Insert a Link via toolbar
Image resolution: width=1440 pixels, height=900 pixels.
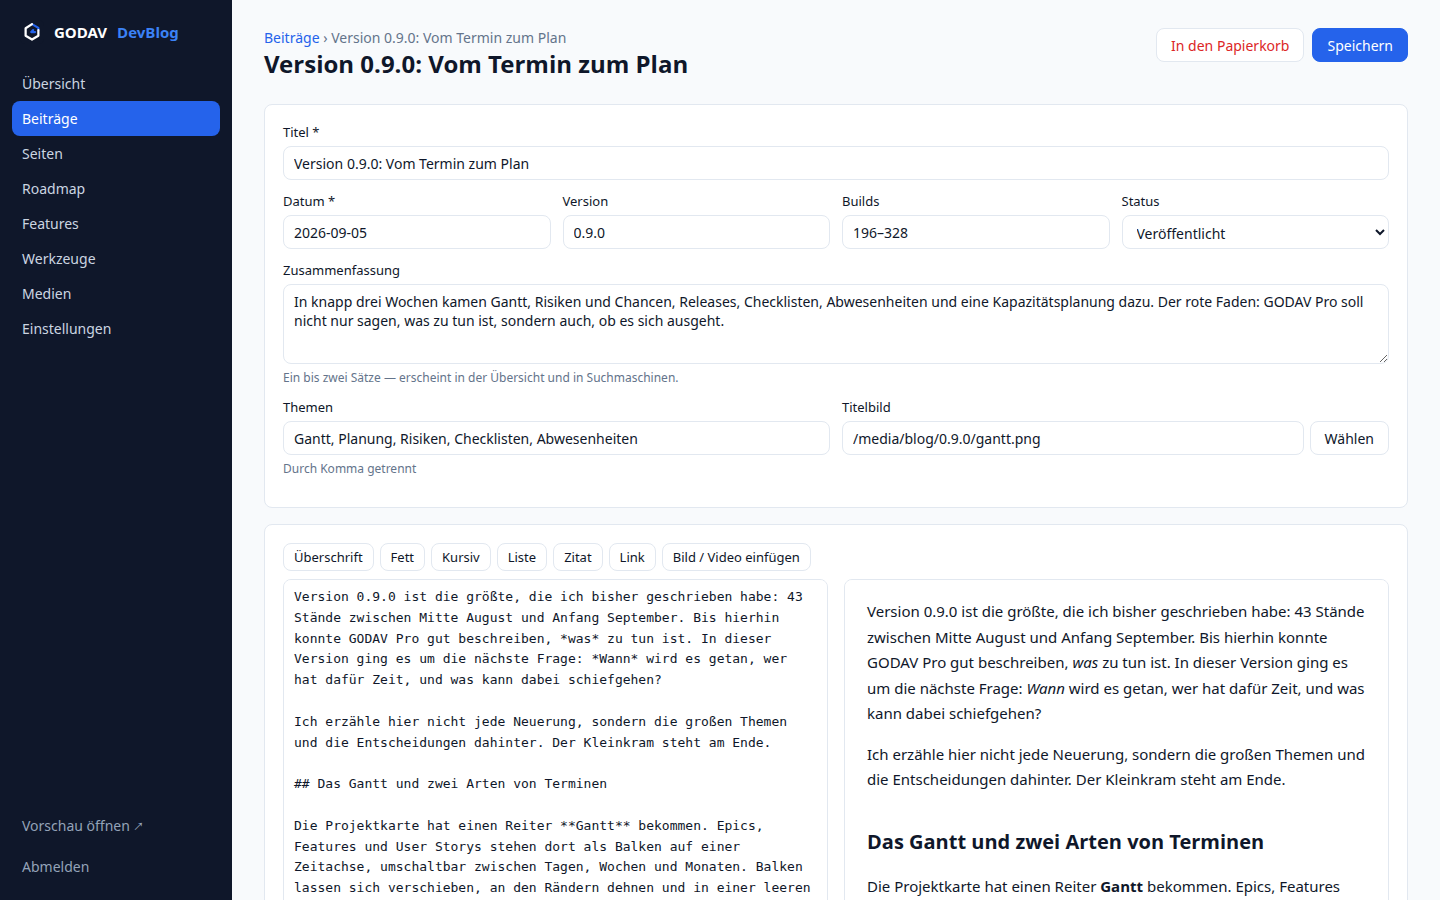(632, 557)
